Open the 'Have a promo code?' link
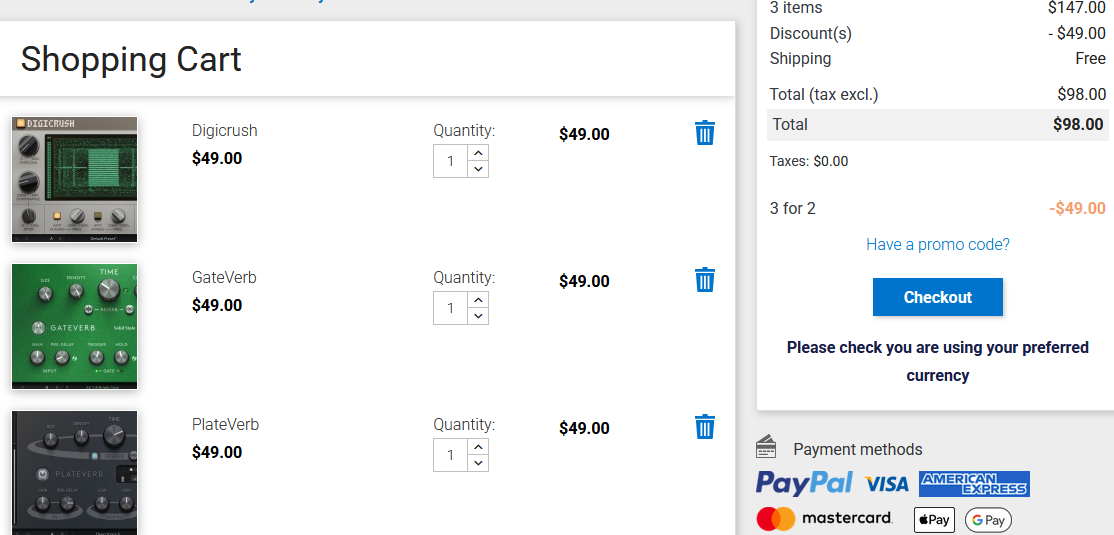Screen dimensions: 1114x535 [x=938, y=244]
